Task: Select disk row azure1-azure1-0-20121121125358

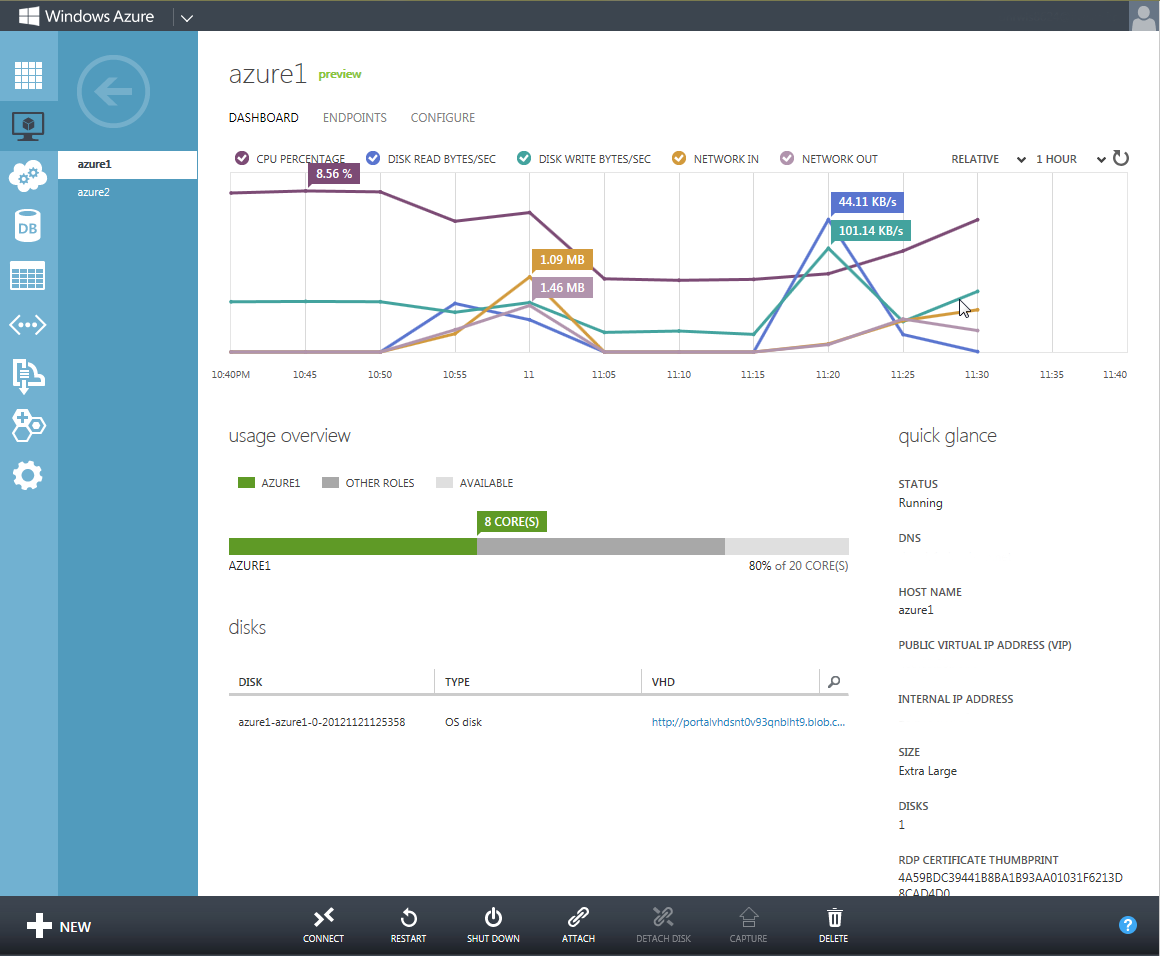Action: (x=539, y=722)
